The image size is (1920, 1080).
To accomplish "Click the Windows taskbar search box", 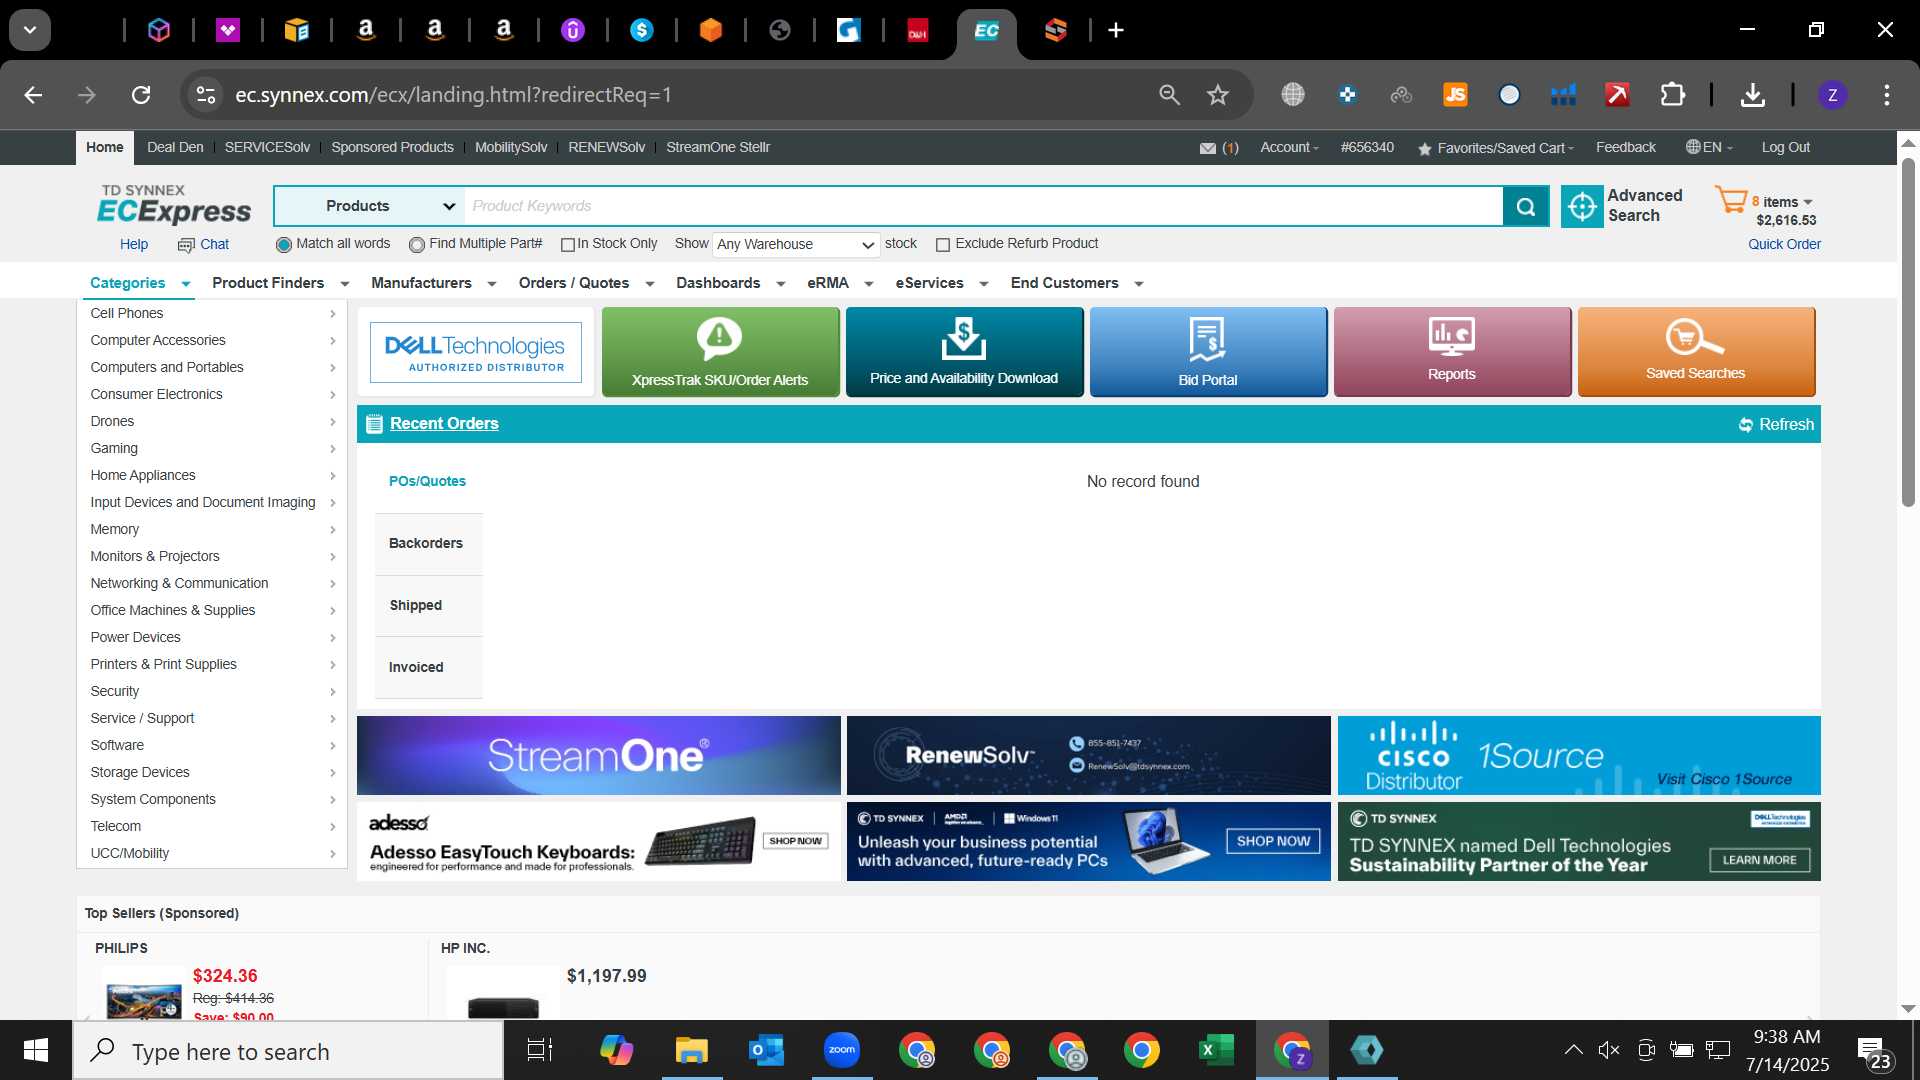I will [x=288, y=1051].
